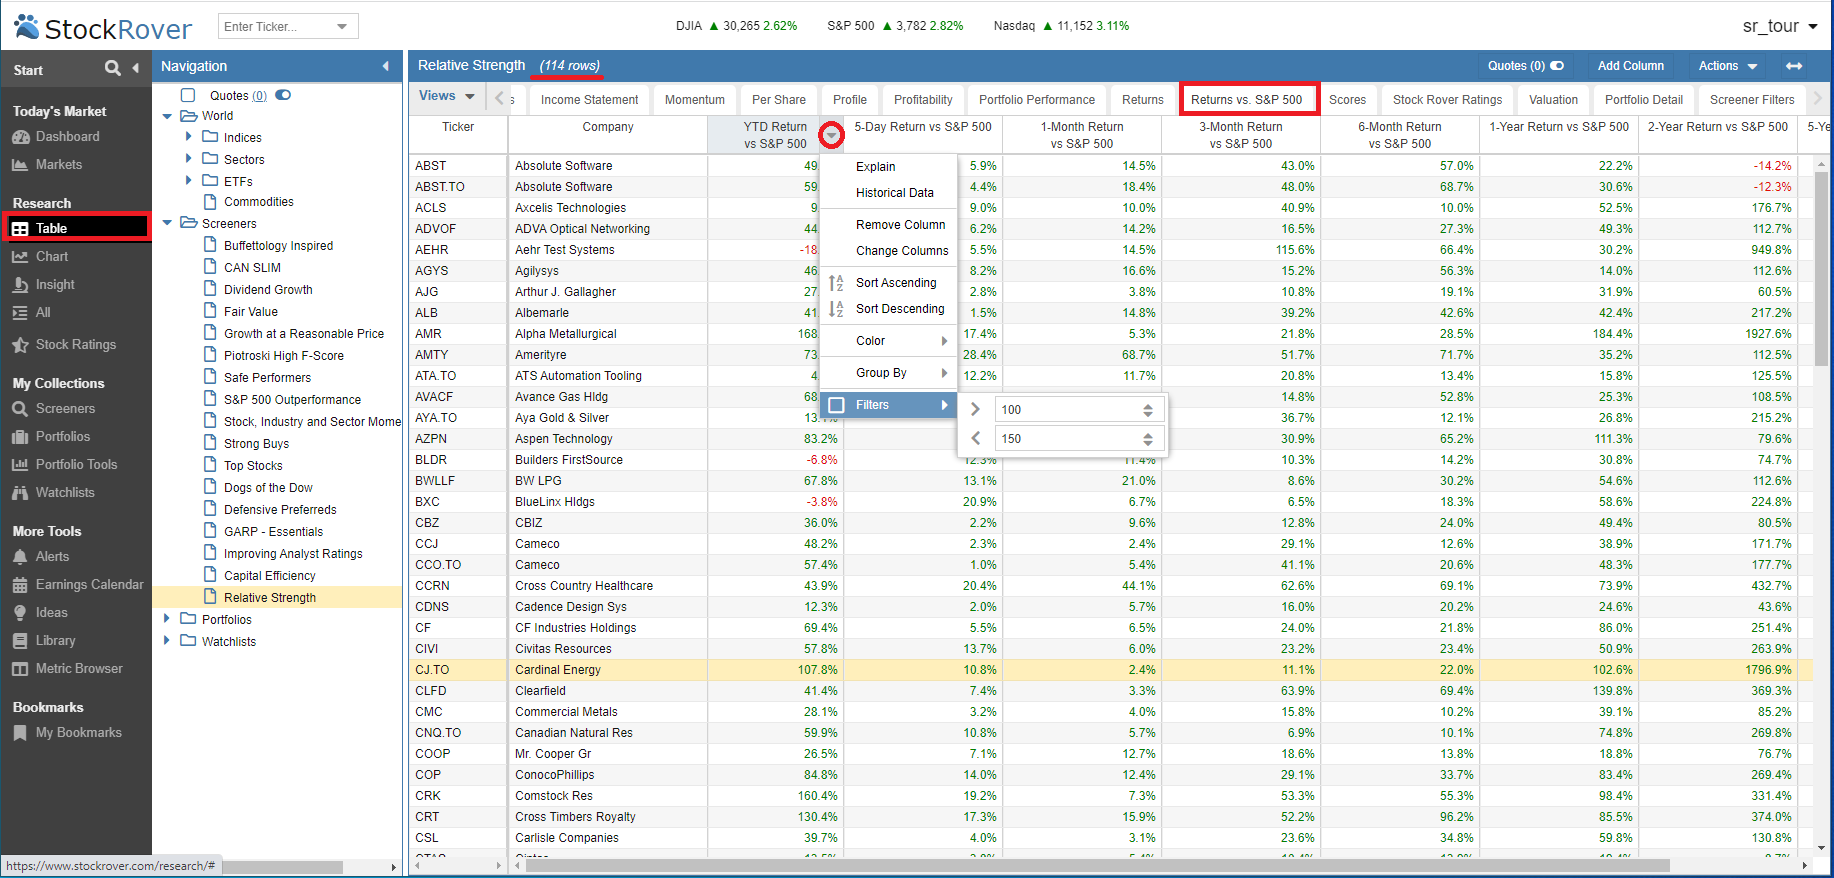Switch to the Income Statement tab
The width and height of the screenshot is (1834, 878).
(589, 100)
